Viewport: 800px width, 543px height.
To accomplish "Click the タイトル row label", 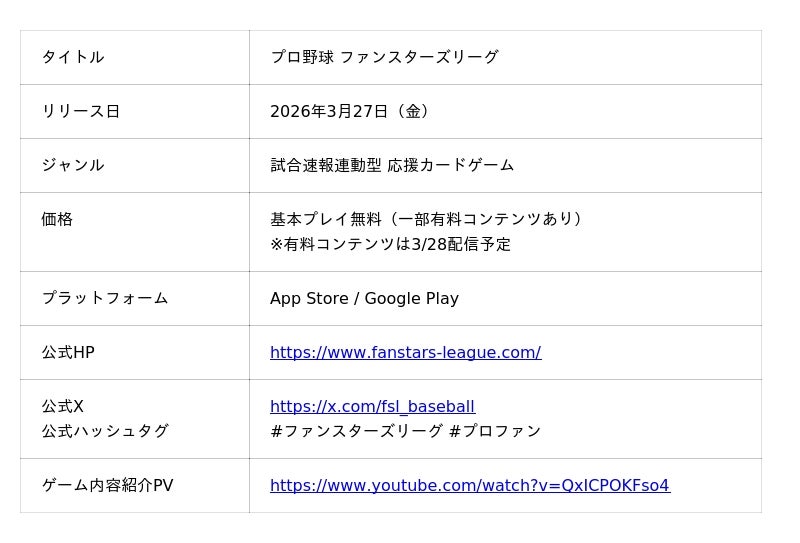I will click(x=72, y=57).
